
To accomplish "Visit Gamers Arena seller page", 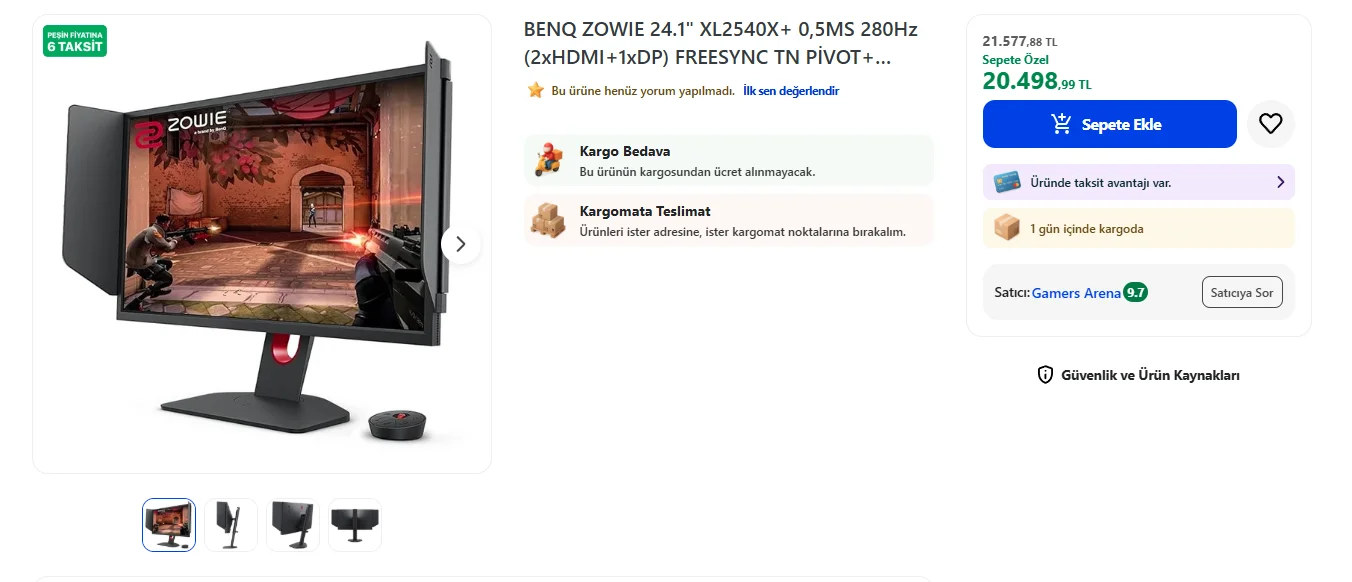I will [x=1076, y=293].
